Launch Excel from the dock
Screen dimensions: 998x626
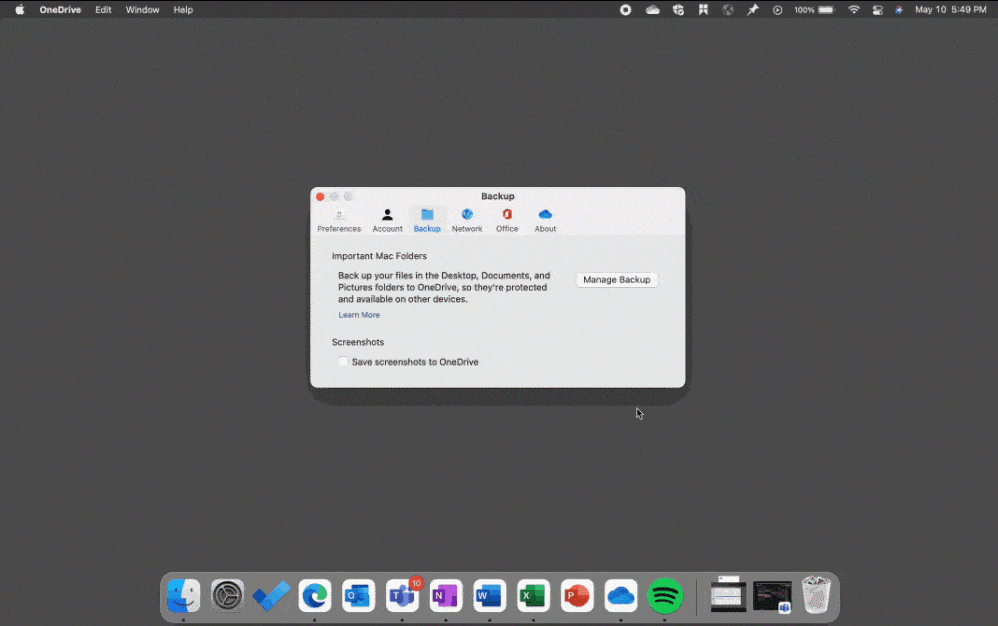click(533, 596)
